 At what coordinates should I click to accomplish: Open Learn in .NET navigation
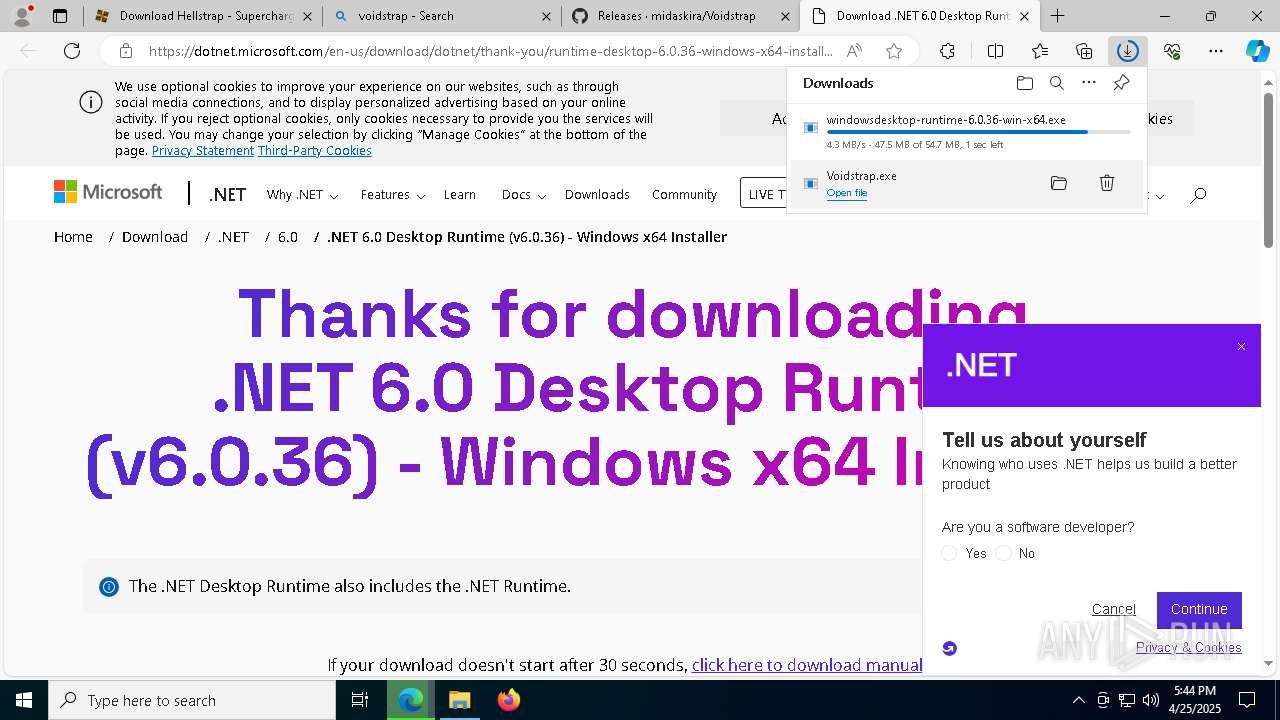click(460, 195)
